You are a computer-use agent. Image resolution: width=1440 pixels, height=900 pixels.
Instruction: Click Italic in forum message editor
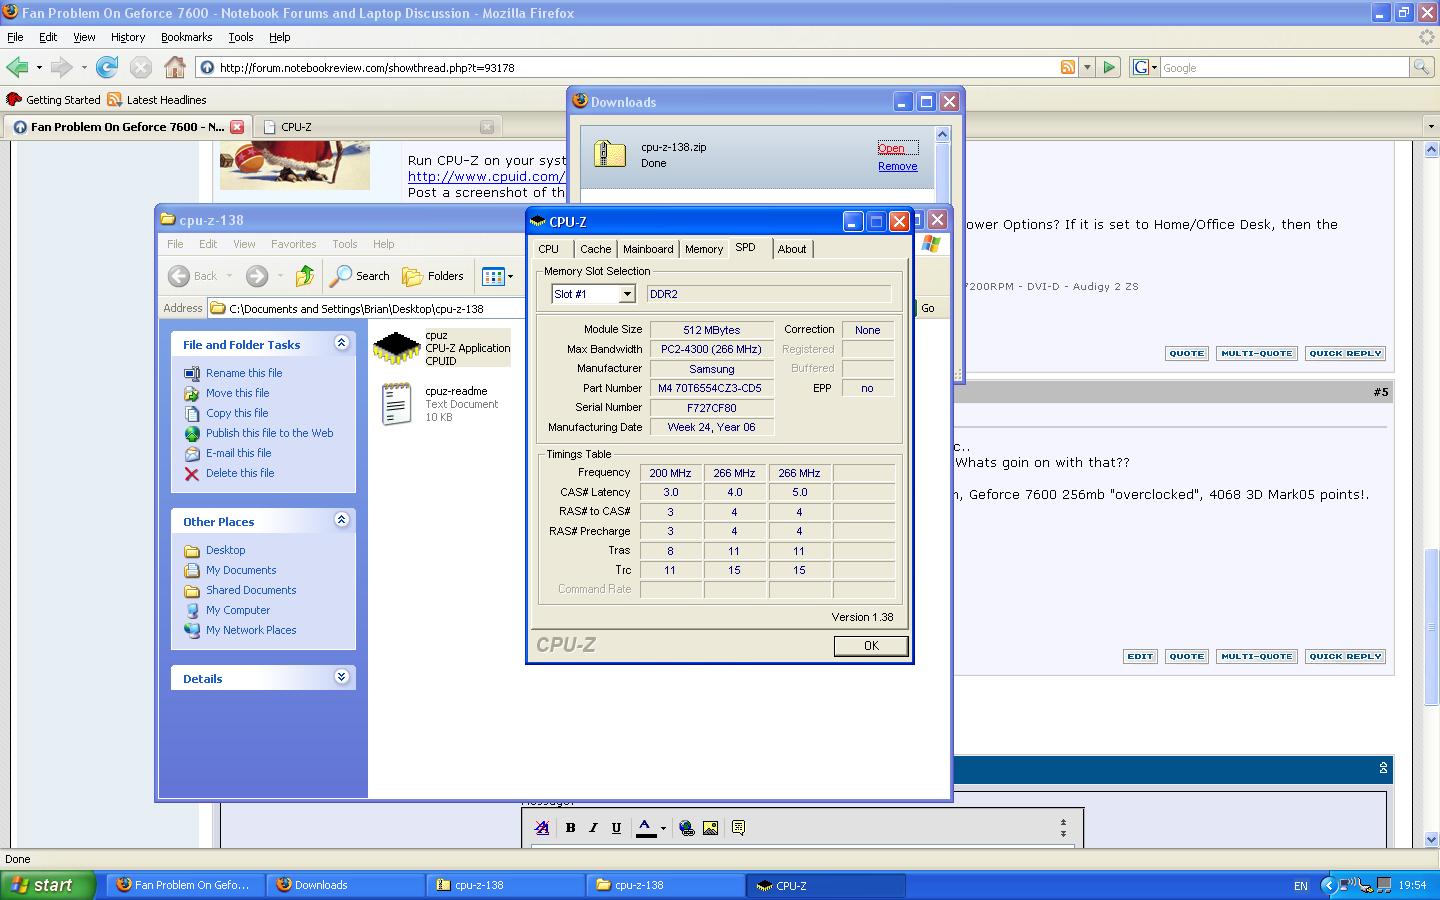tap(593, 828)
